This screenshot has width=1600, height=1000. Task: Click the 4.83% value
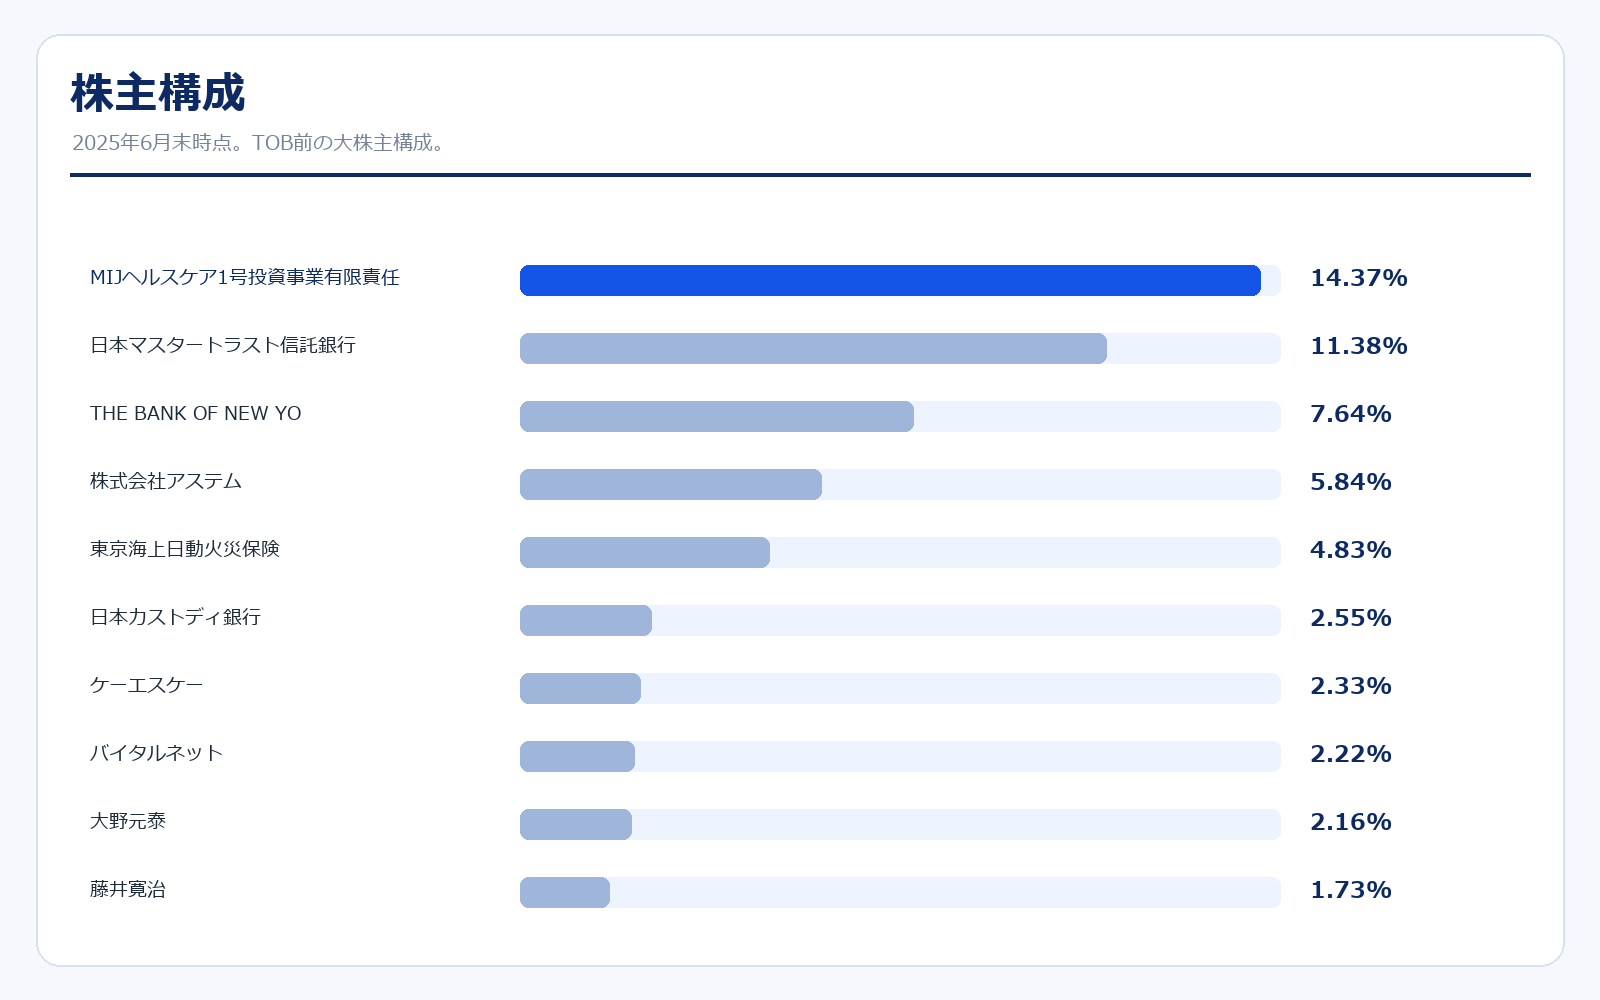pos(1351,550)
